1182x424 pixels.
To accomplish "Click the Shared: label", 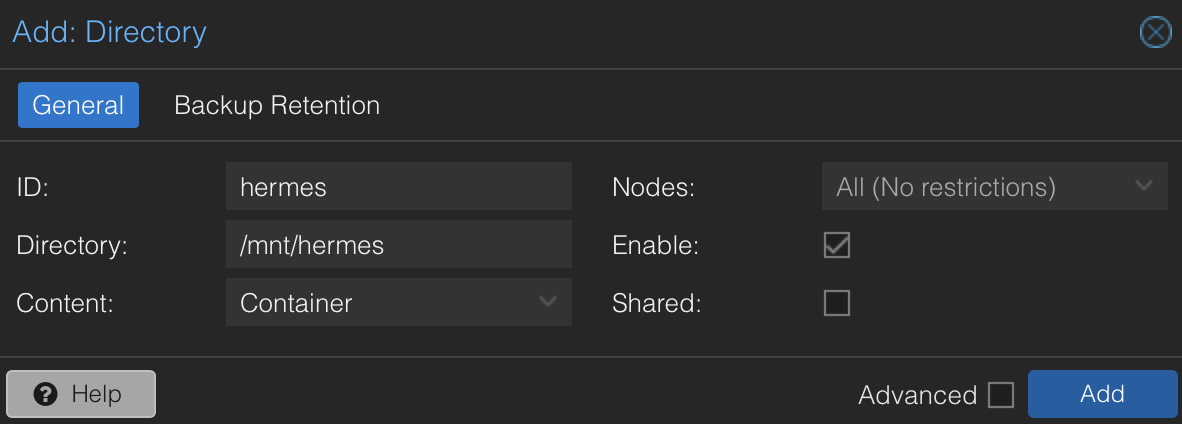I will pos(657,303).
